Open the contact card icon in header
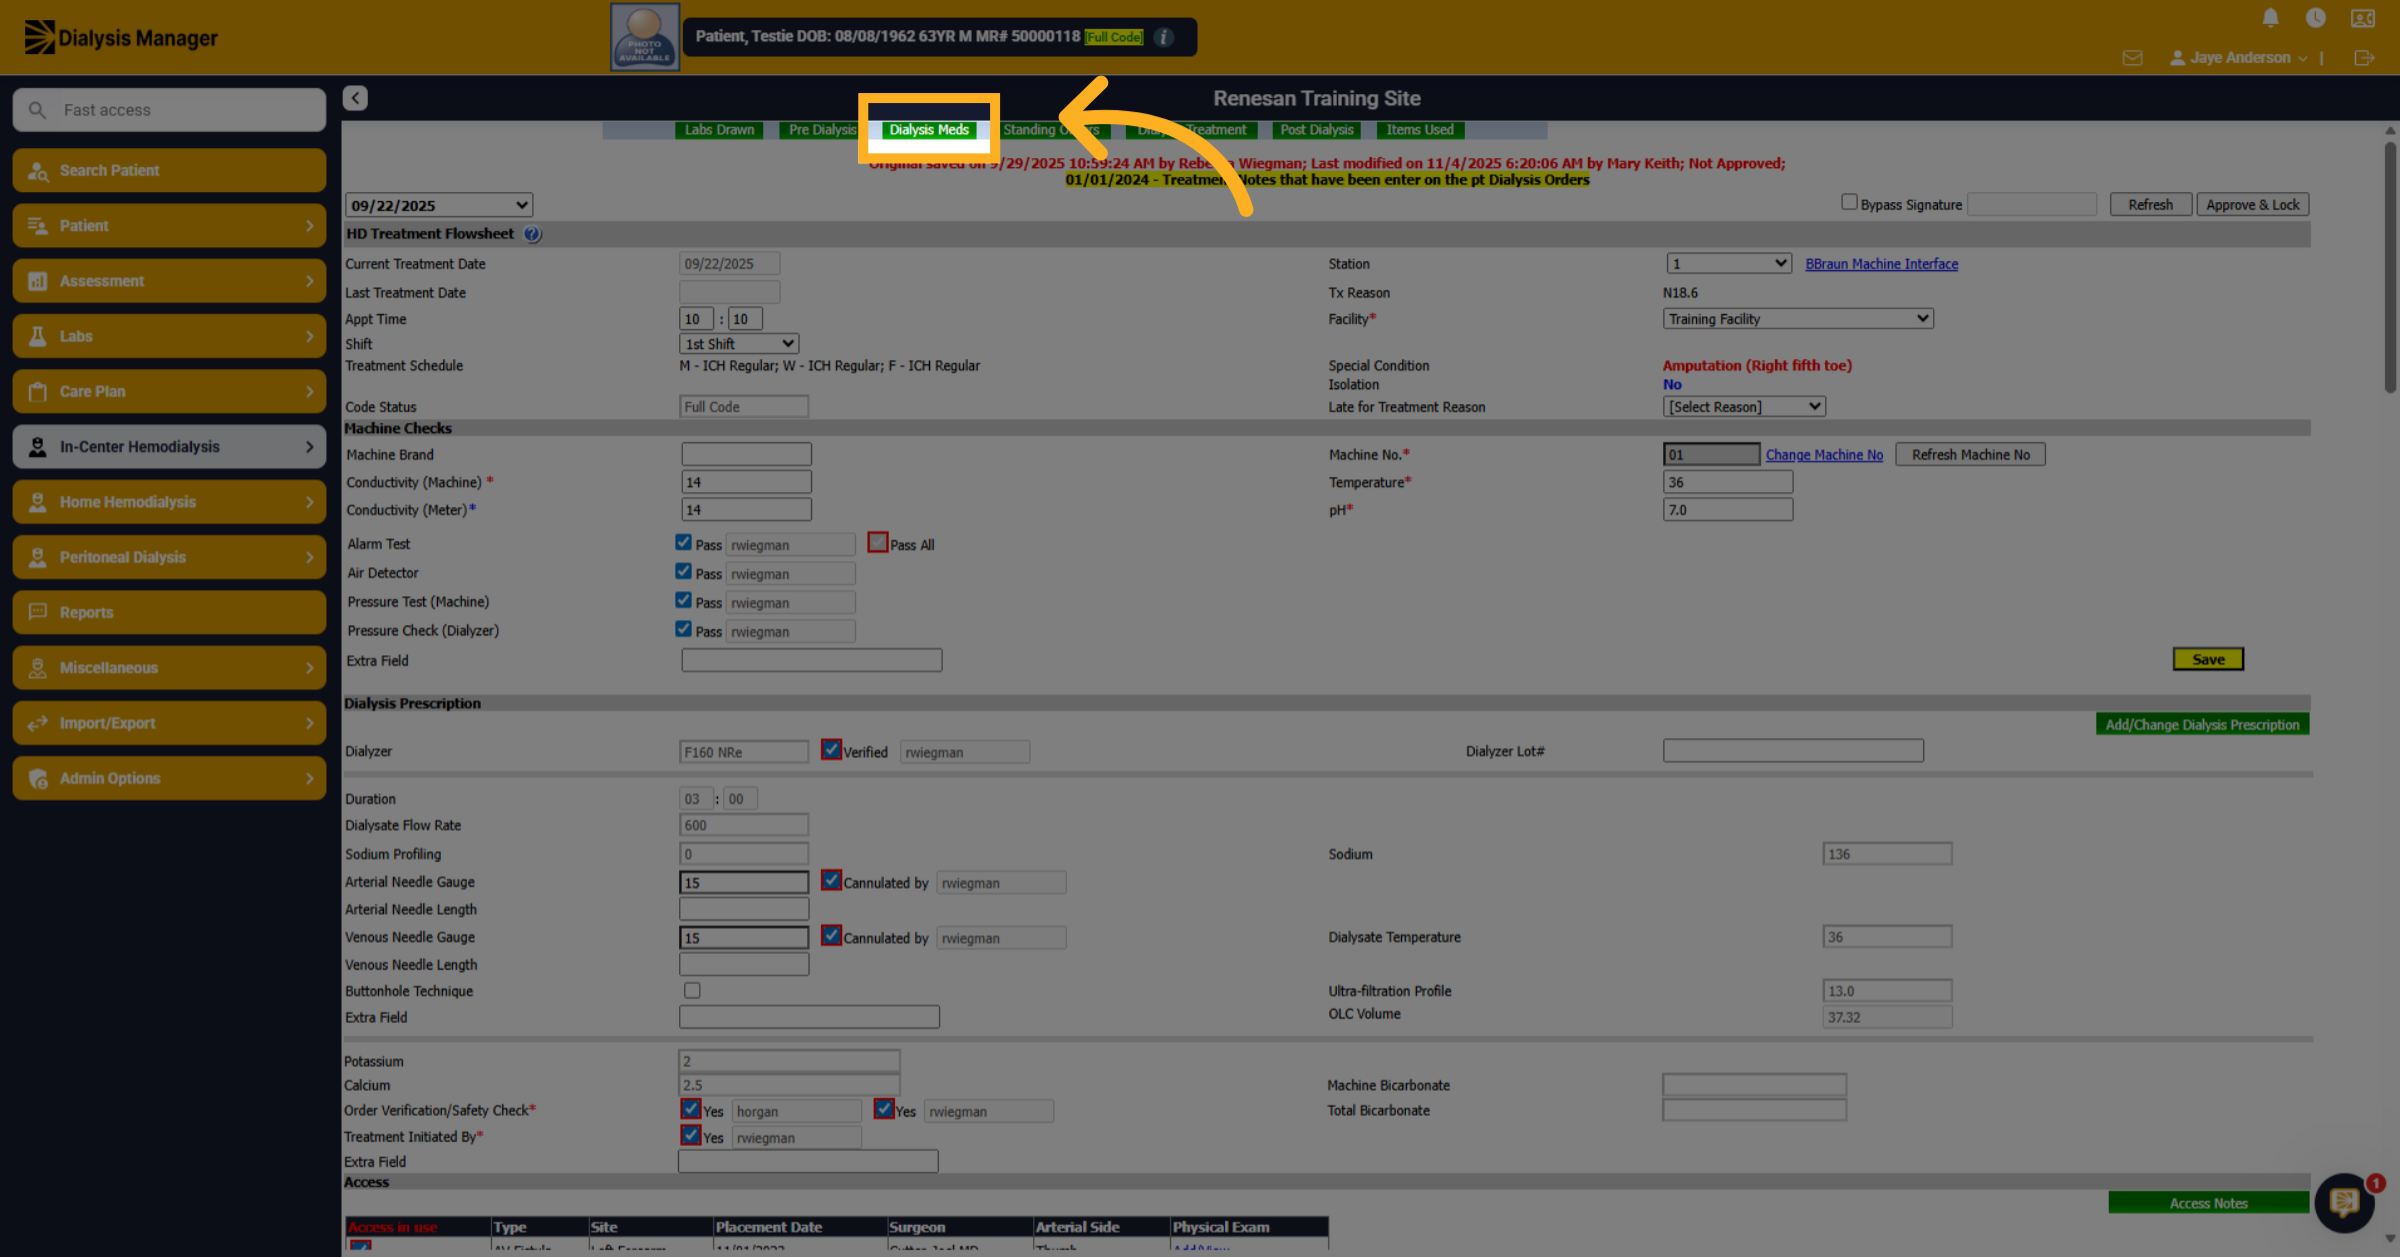 [x=2363, y=18]
